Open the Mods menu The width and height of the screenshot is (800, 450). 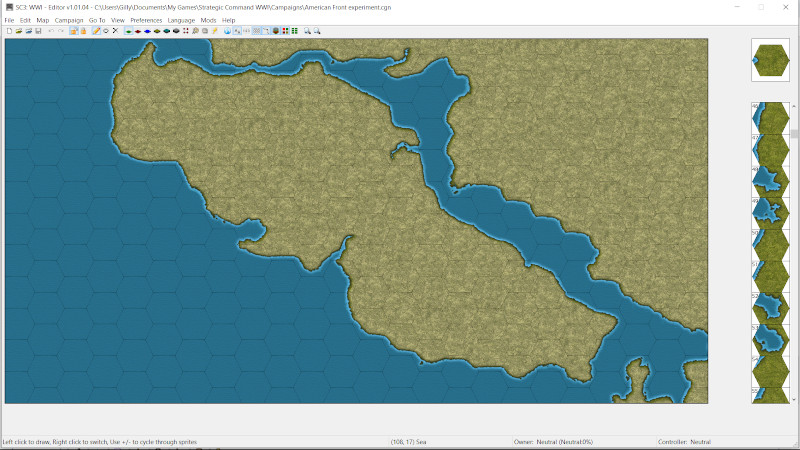[208, 20]
